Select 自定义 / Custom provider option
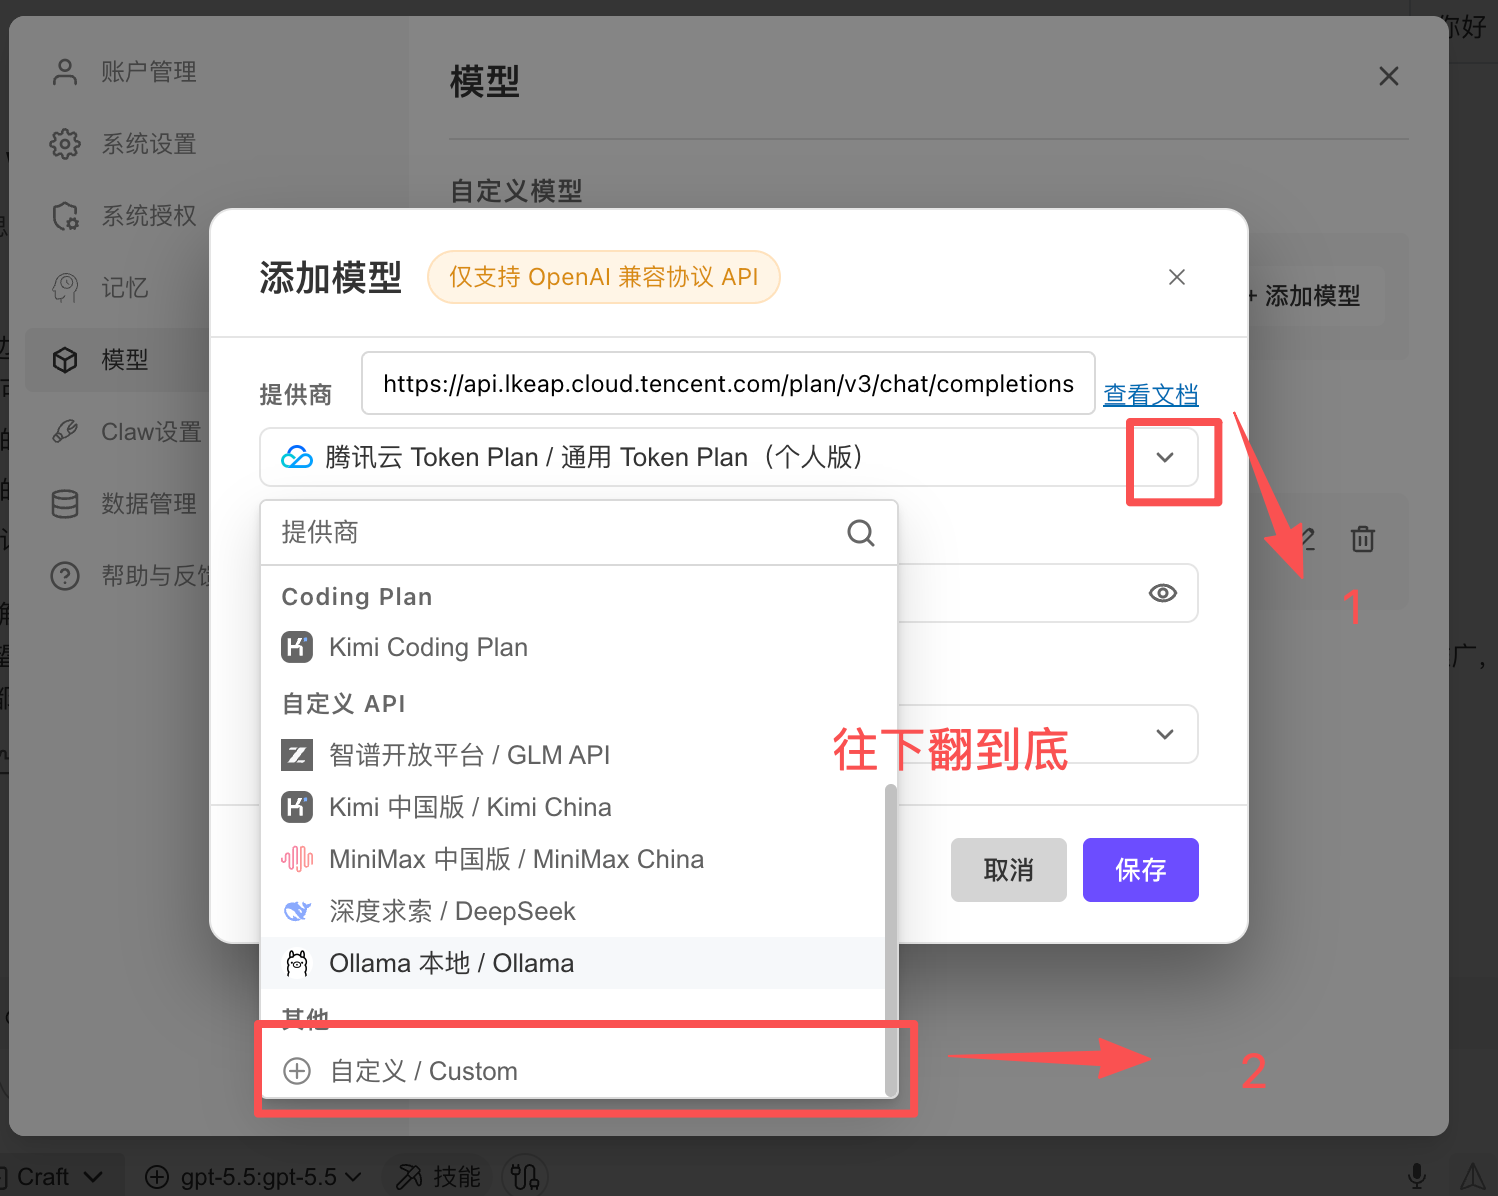Screen dimensions: 1498x1196 coord(573,1071)
